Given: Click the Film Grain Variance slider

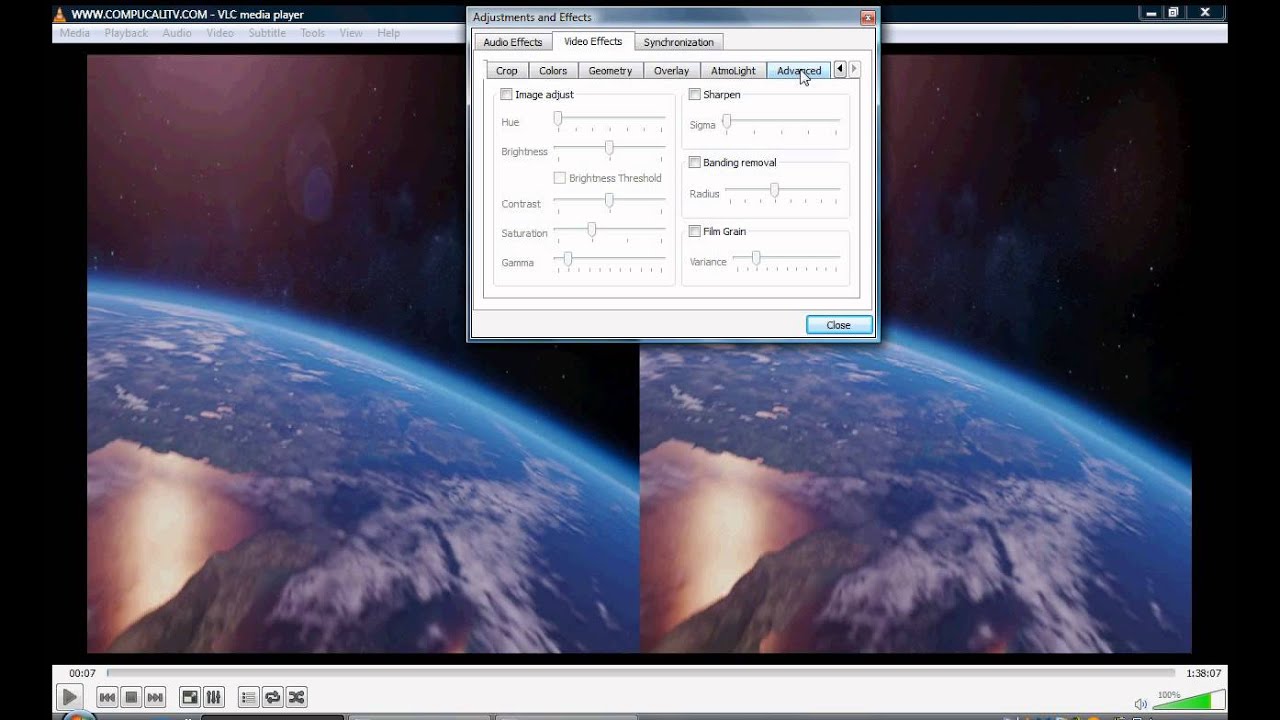Looking at the screenshot, I should [x=786, y=259].
